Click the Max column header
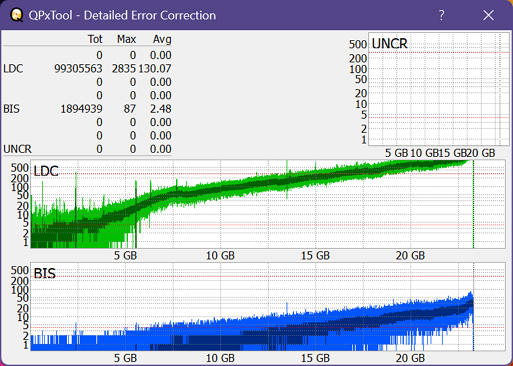513x366 pixels. click(x=126, y=39)
